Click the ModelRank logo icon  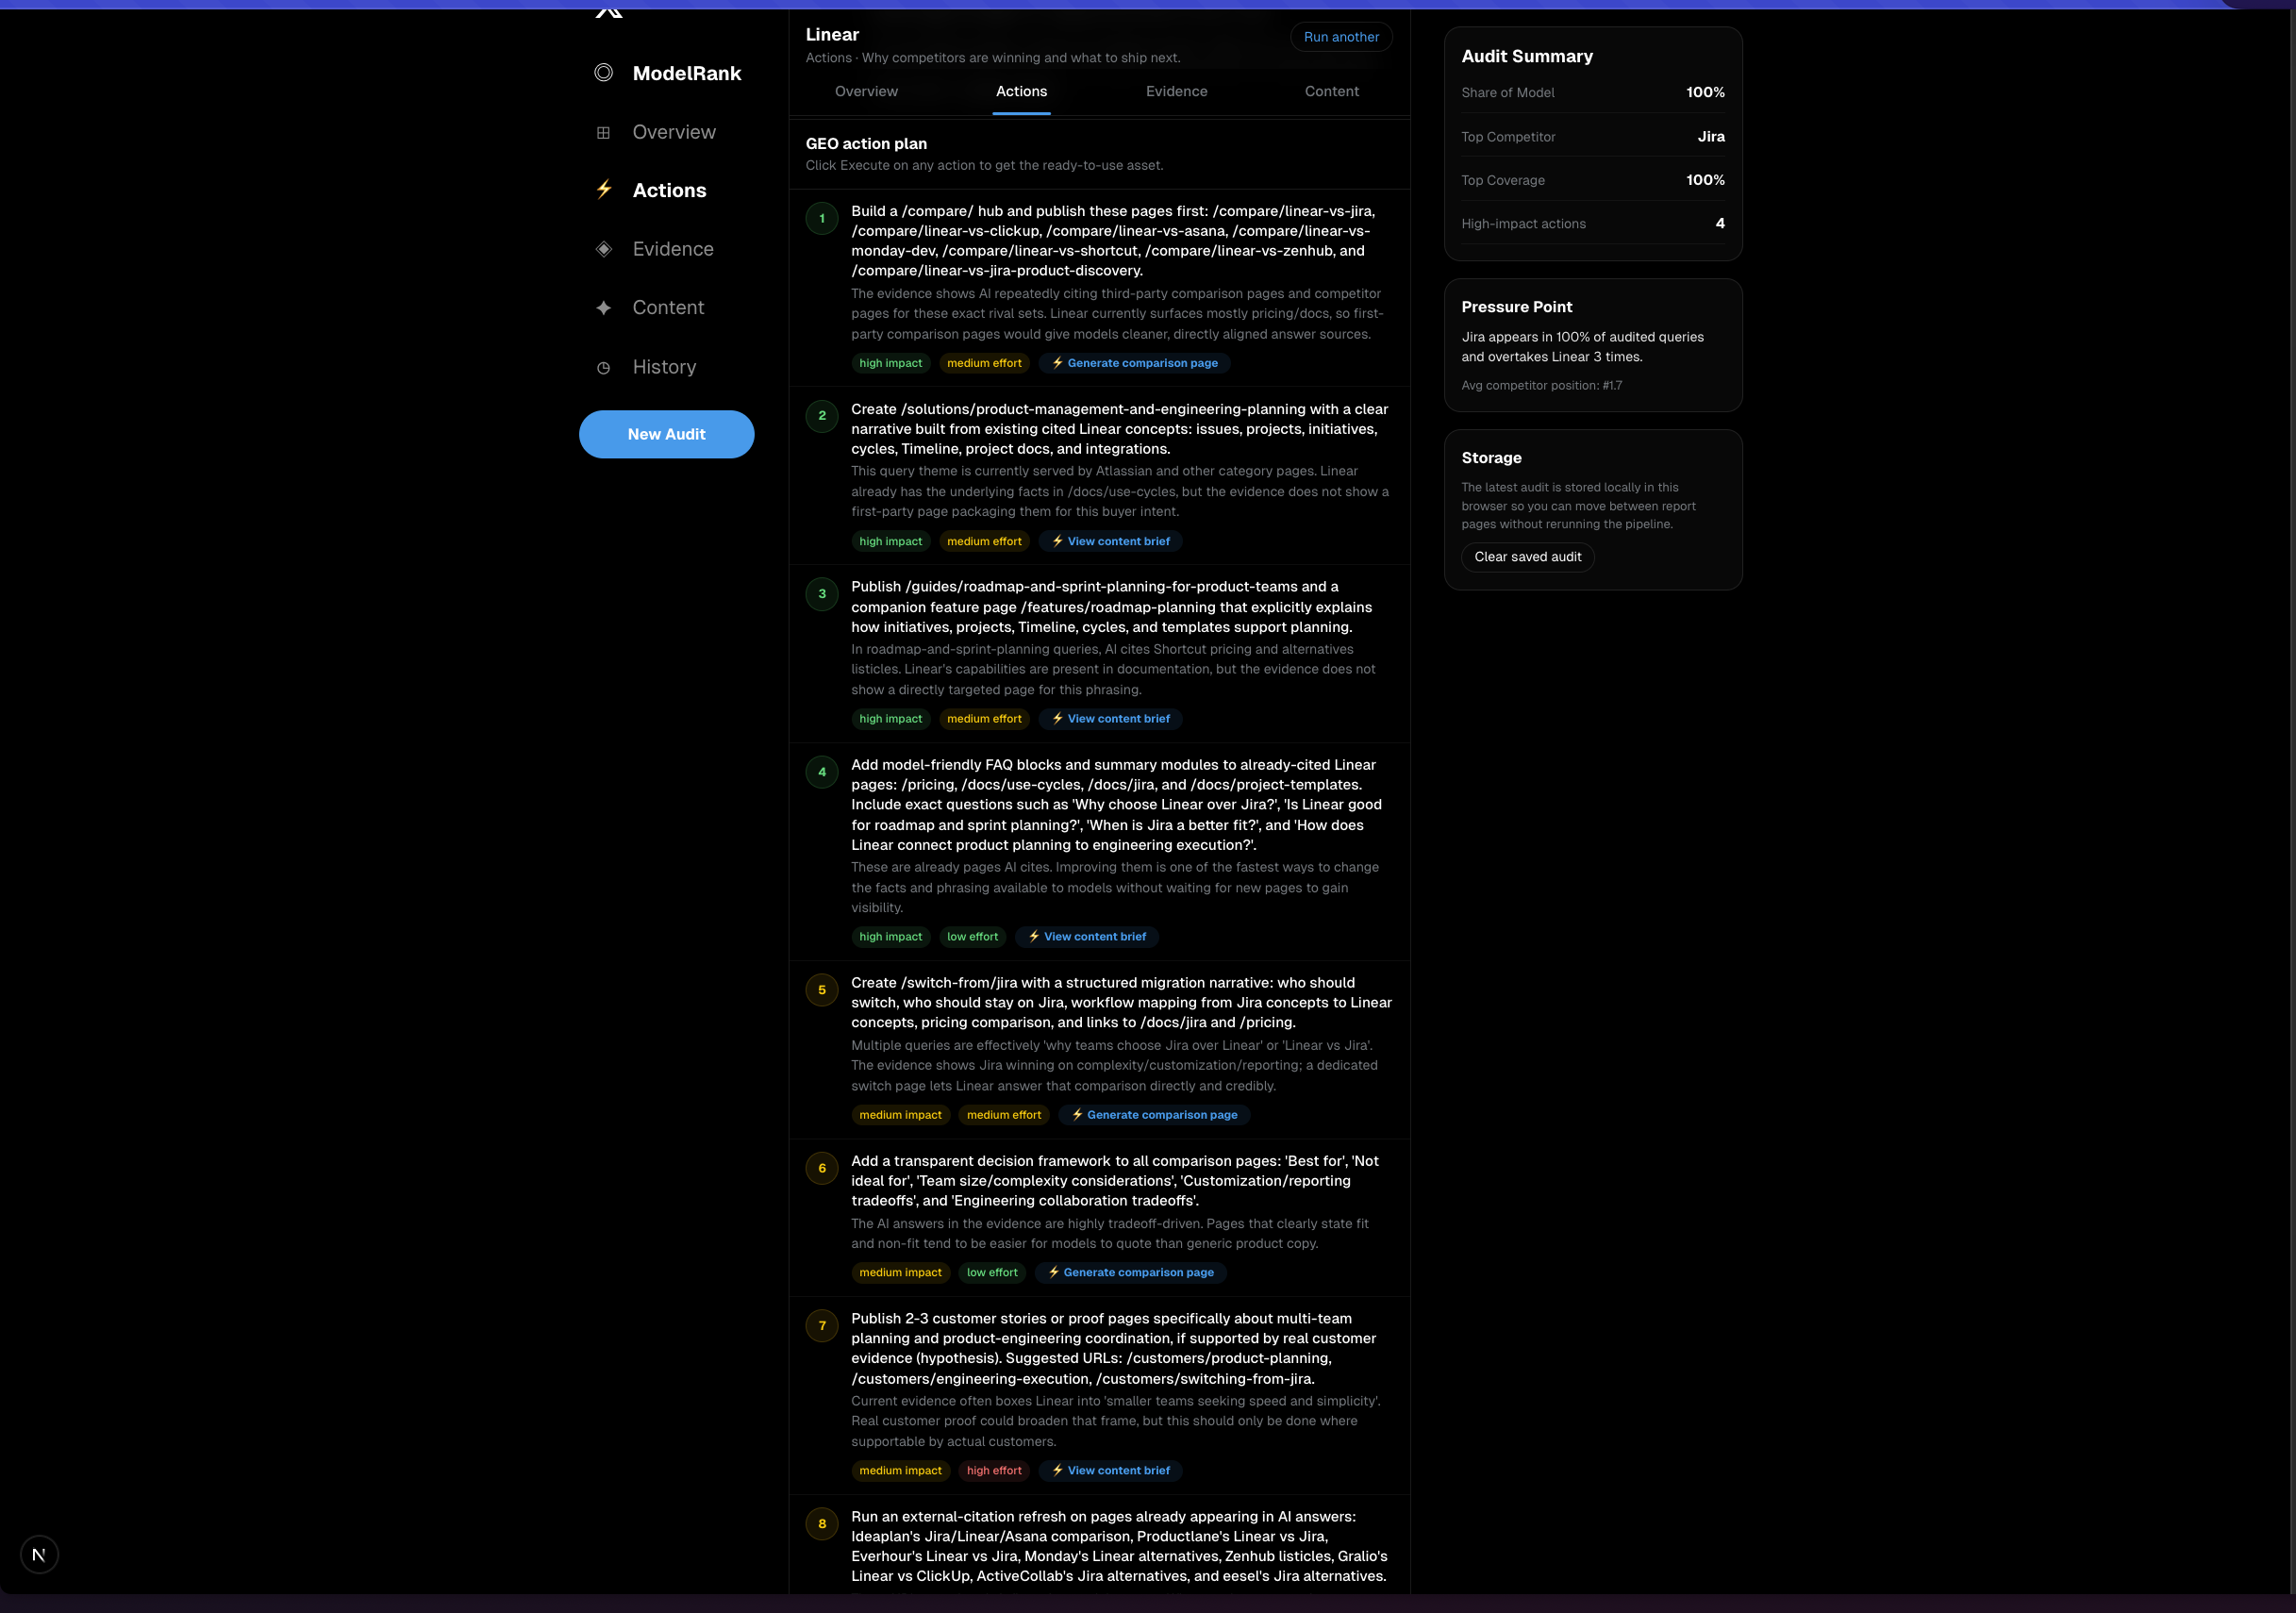point(603,73)
